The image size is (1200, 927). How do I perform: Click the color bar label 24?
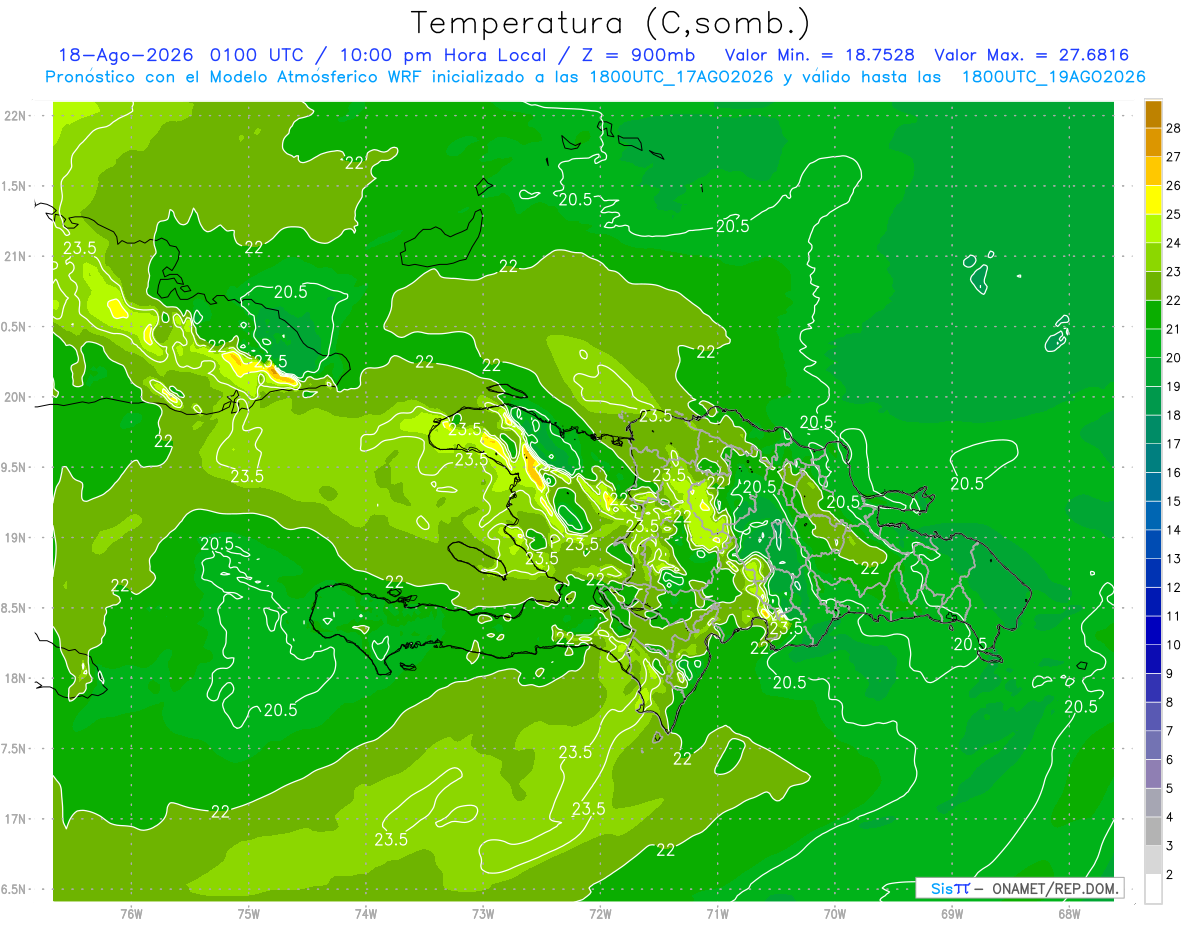point(1174,243)
